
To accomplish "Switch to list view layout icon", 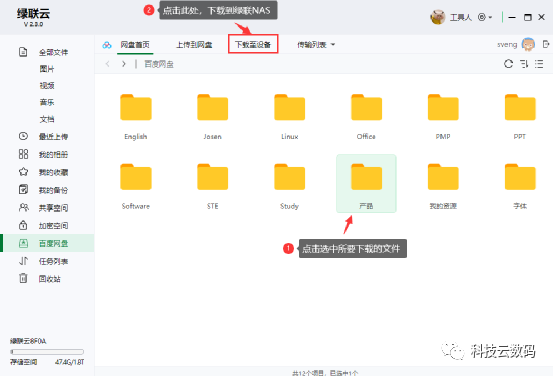I will tap(539, 64).
